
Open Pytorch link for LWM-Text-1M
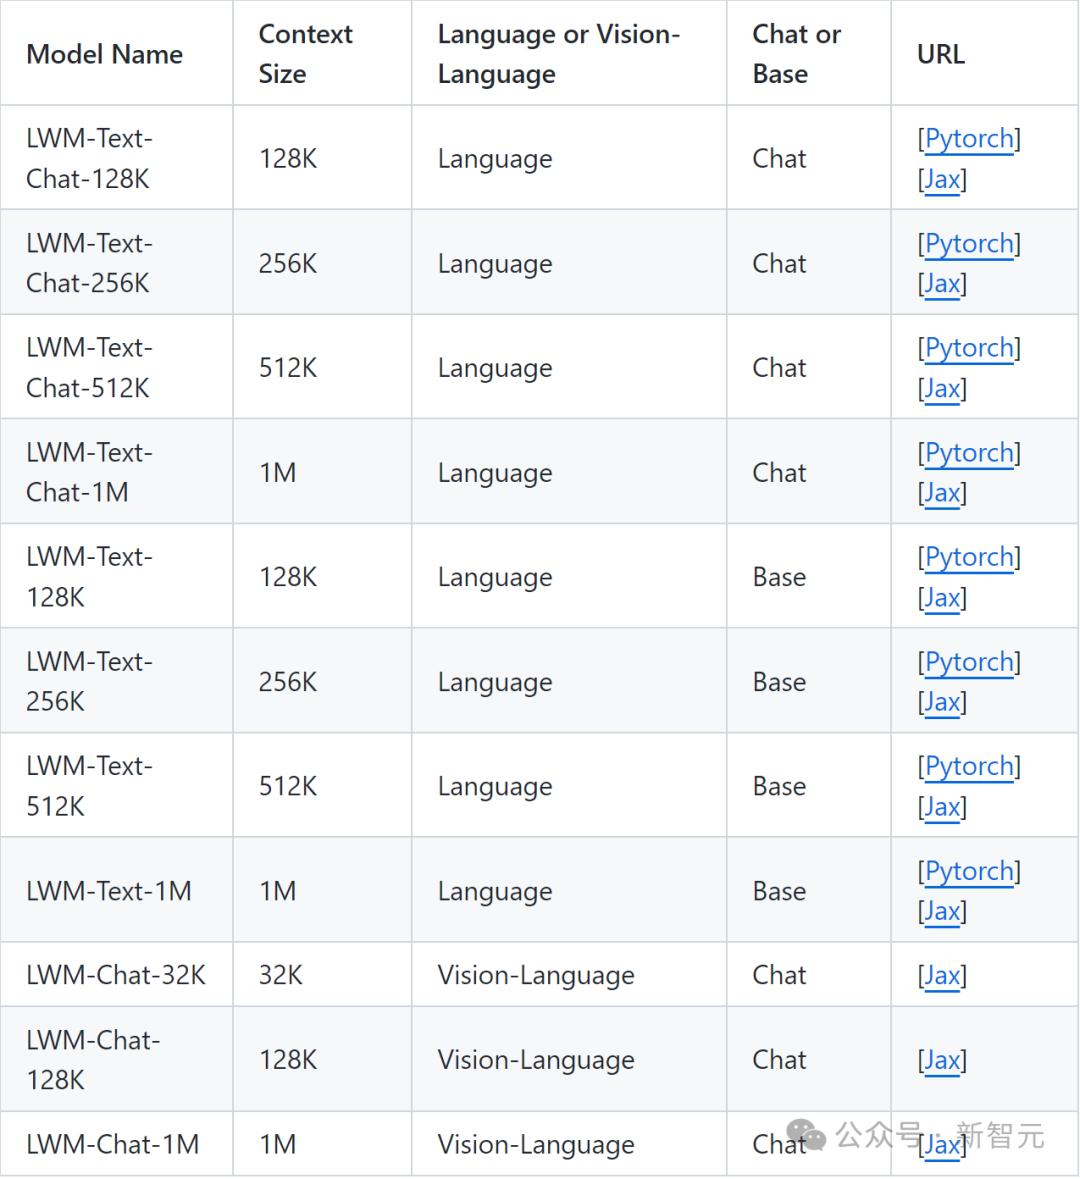[x=969, y=871]
